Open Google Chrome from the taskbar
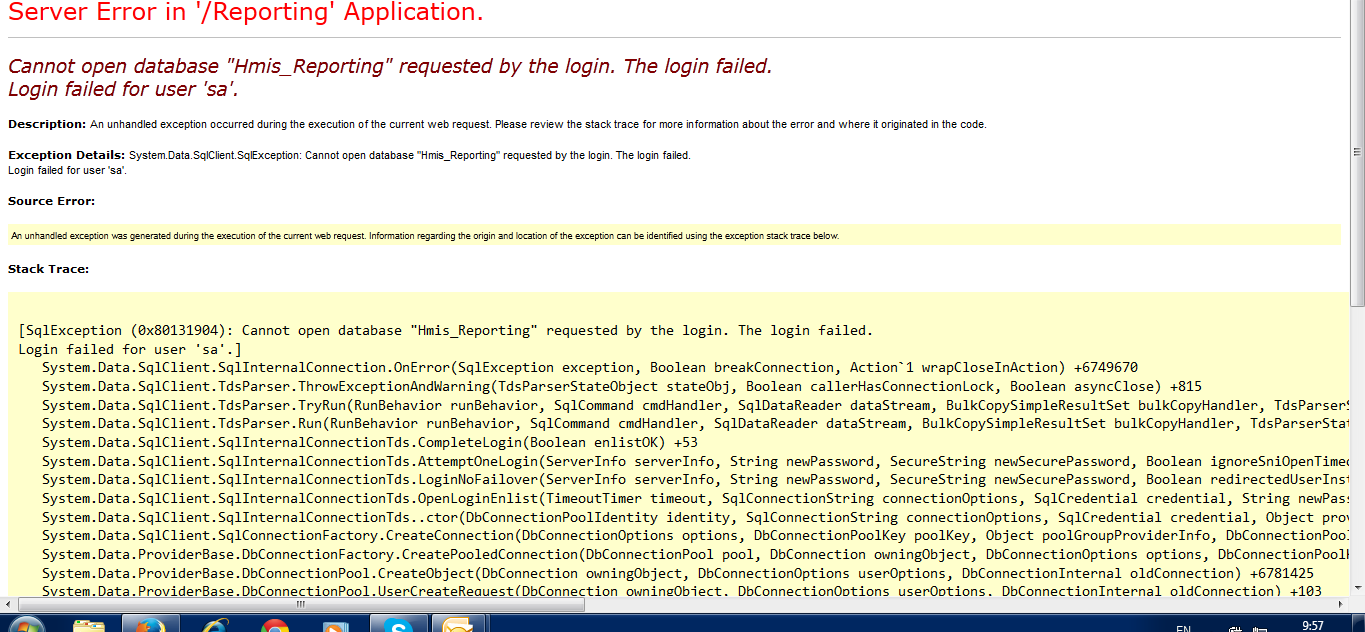 tap(275, 626)
